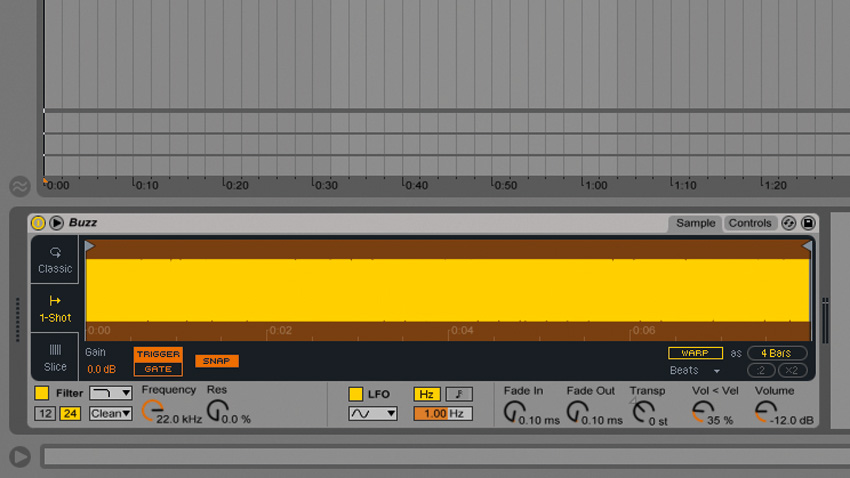Click the envelope wave icon at left

click(x=20, y=186)
